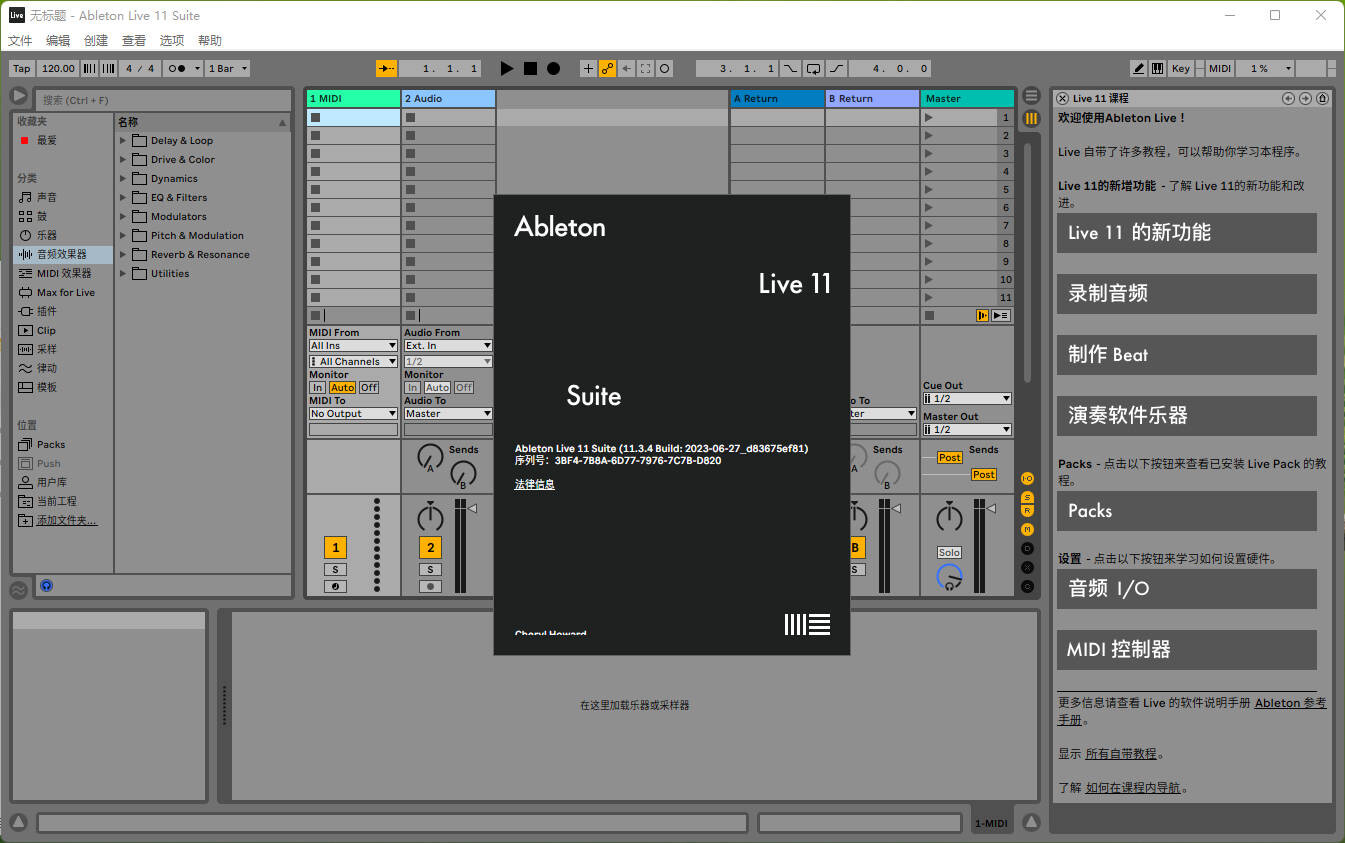
Task: Switch to the 1-MIDI tab
Action: pos(990,822)
